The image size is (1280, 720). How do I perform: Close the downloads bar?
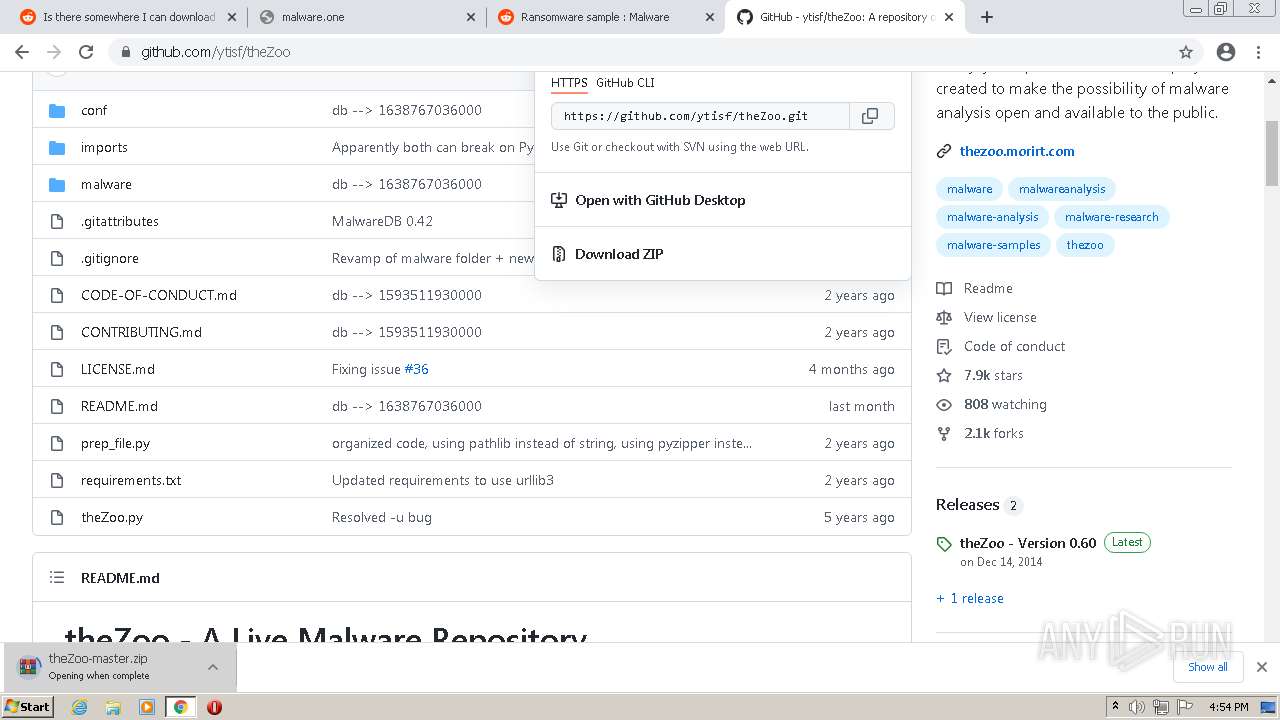point(1262,667)
